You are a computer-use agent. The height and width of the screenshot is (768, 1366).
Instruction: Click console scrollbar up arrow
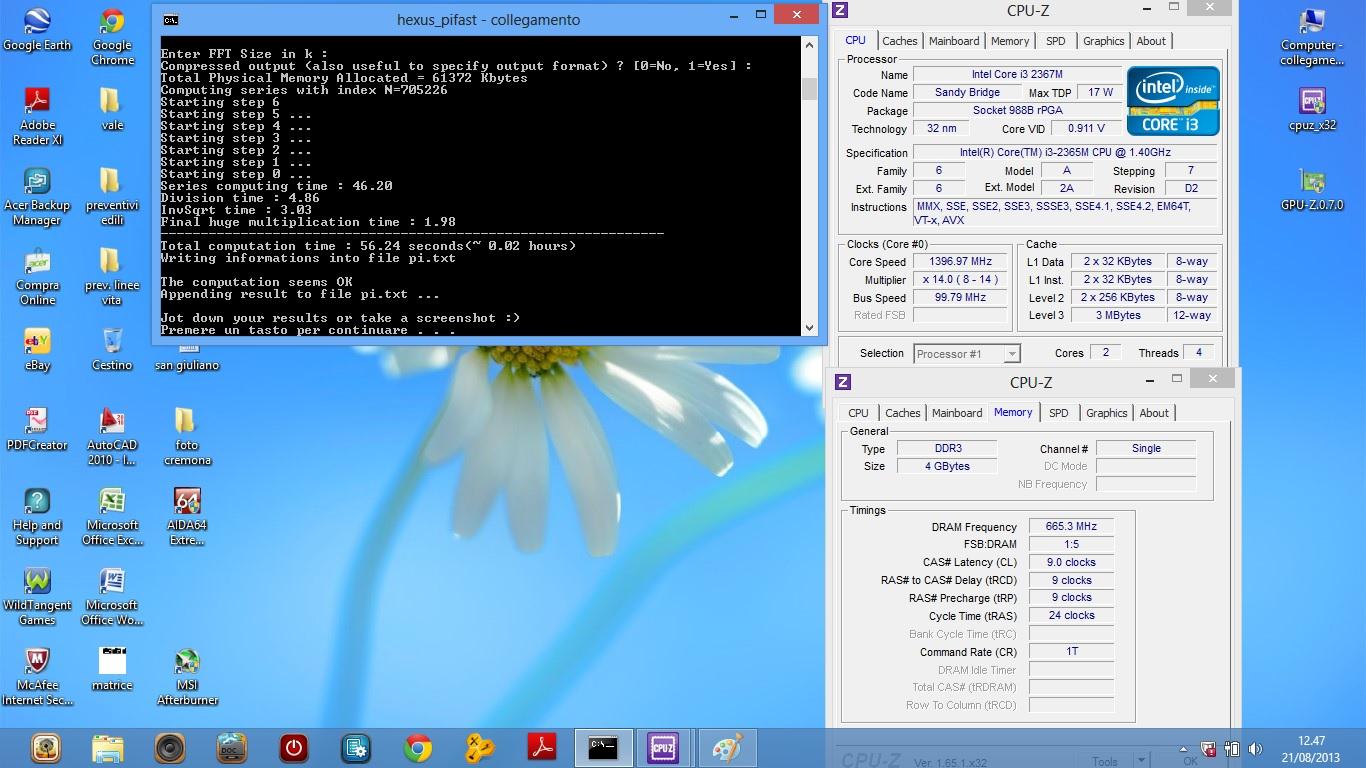click(809, 44)
